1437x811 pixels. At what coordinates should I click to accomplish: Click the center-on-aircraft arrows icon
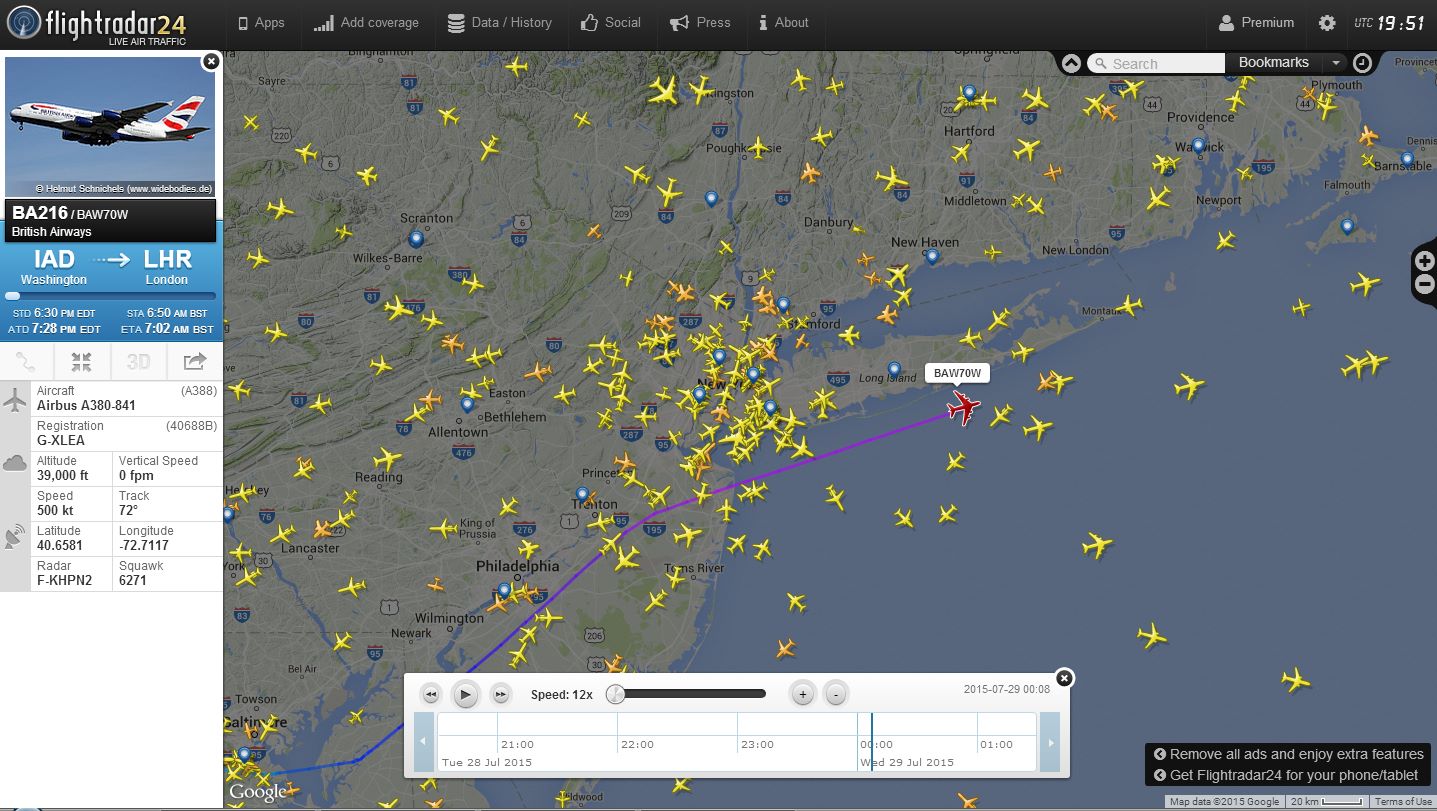pos(82,361)
